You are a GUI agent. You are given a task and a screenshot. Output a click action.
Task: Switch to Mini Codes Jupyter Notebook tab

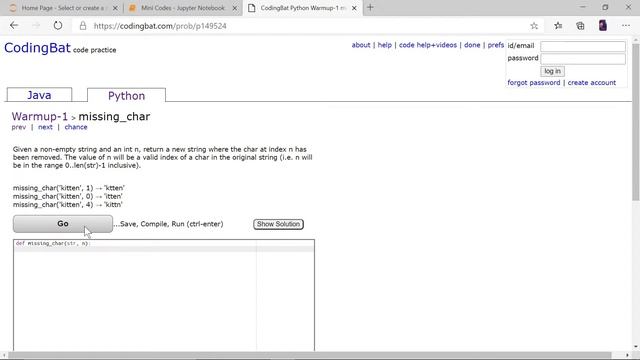(183, 8)
